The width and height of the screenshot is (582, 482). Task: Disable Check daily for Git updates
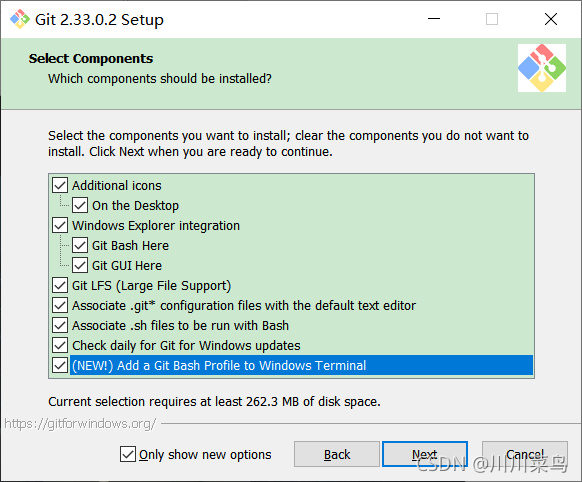(60, 345)
